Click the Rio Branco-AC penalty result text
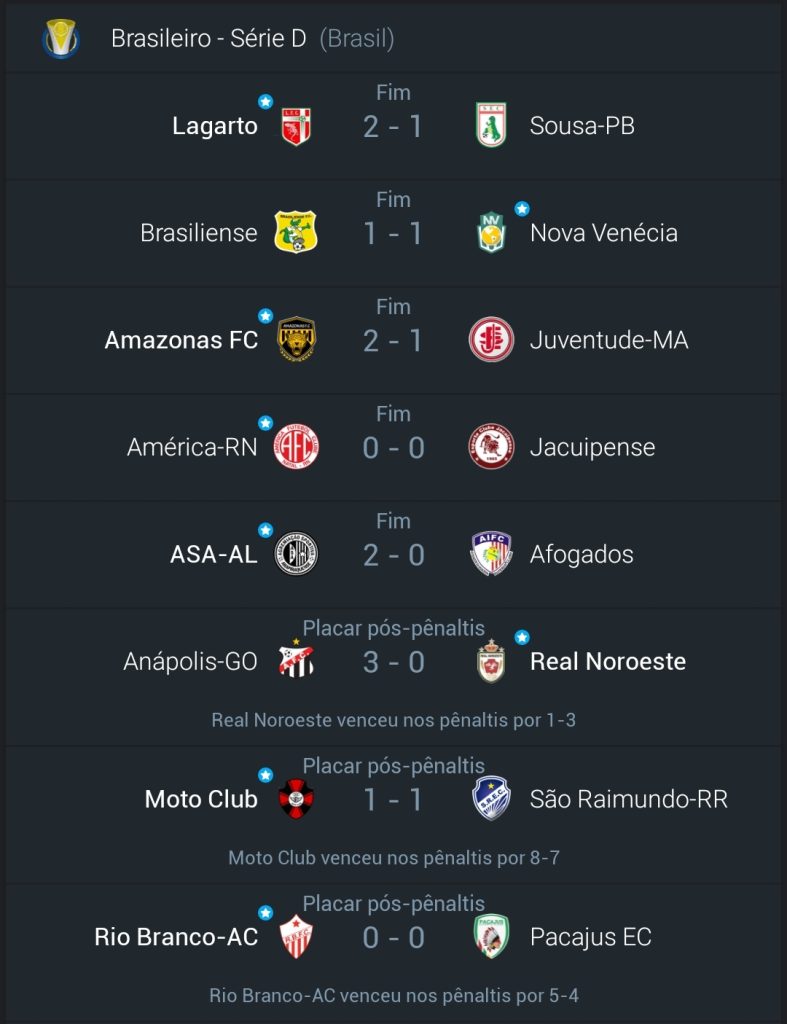 [394, 995]
